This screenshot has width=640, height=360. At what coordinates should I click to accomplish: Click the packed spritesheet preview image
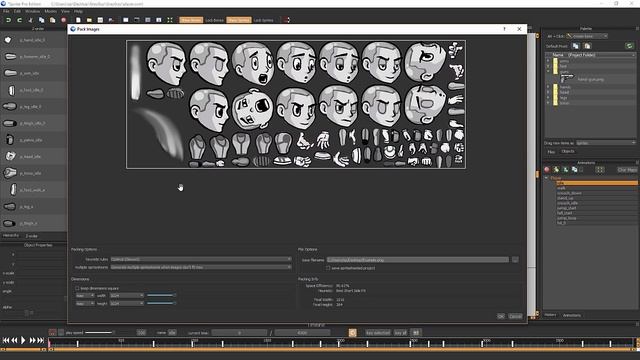(296, 104)
